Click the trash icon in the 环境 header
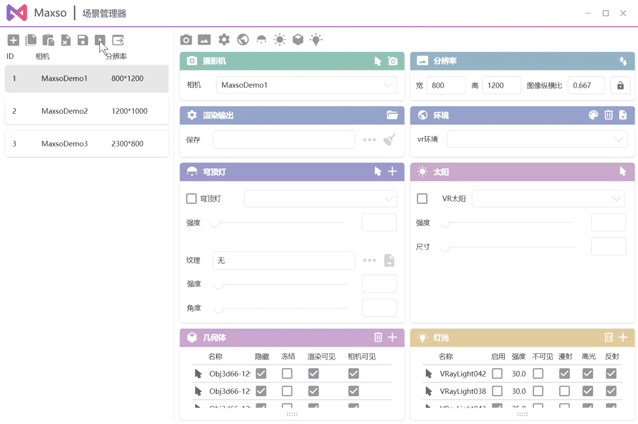The width and height of the screenshot is (638, 424). [608, 115]
